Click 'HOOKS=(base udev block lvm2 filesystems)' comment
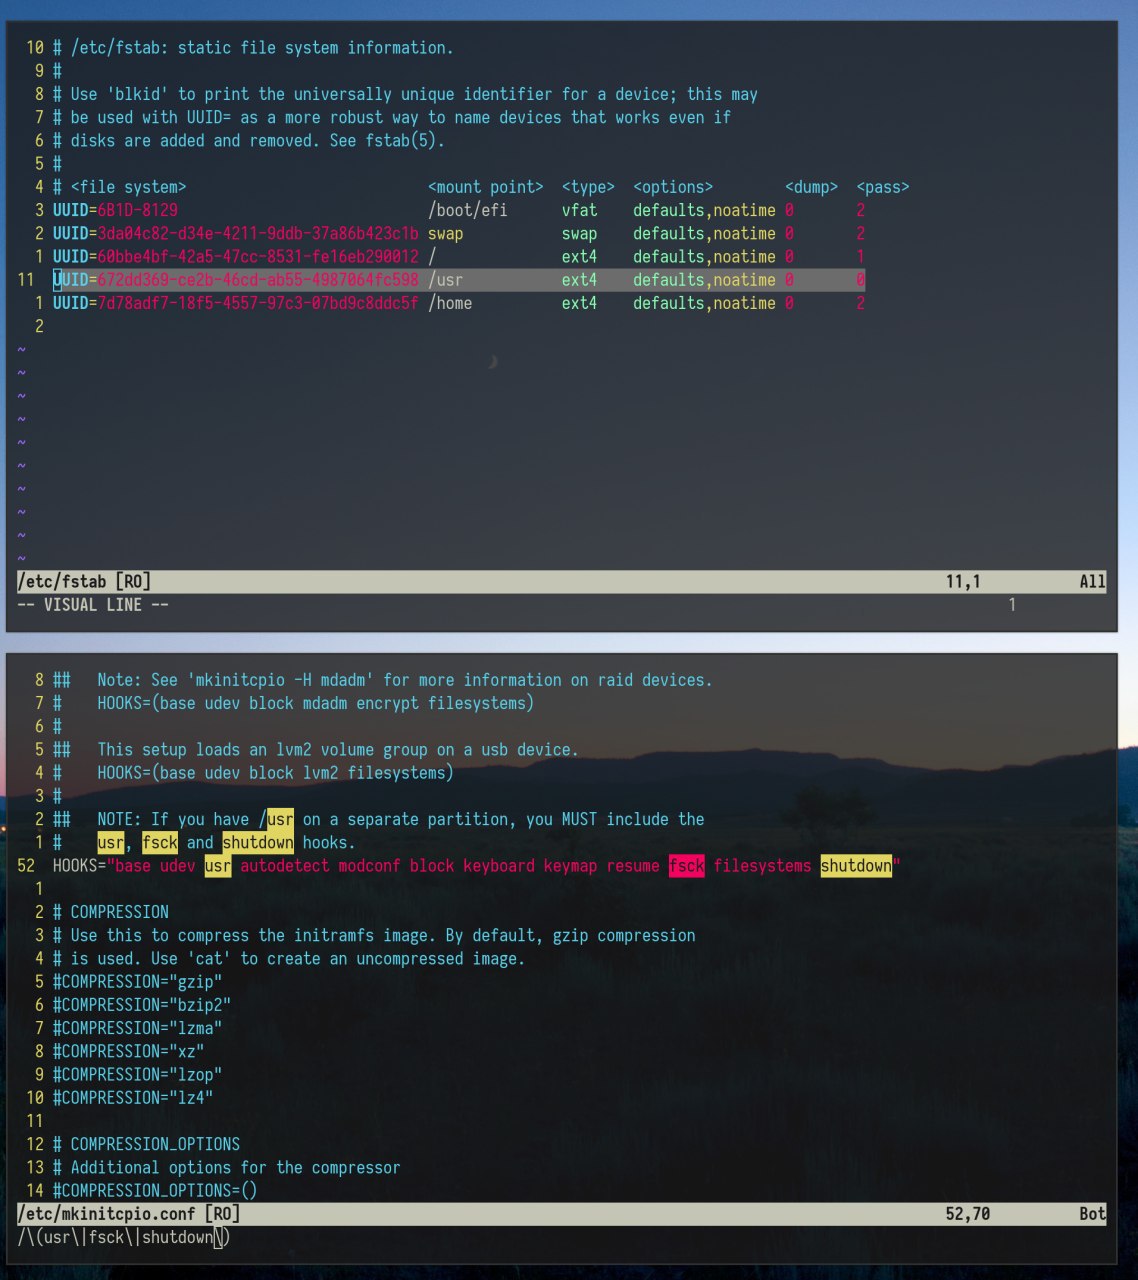Screen dimensions: 1138x1280 point(275,773)
